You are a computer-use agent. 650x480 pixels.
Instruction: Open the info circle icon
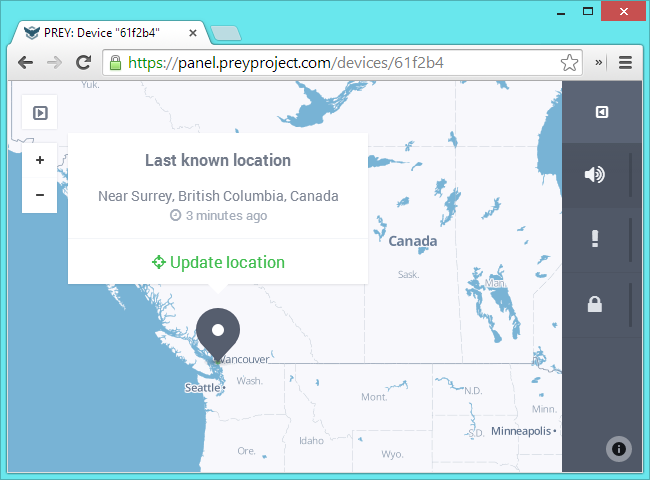pyautogui.click(x=618, y=448)
